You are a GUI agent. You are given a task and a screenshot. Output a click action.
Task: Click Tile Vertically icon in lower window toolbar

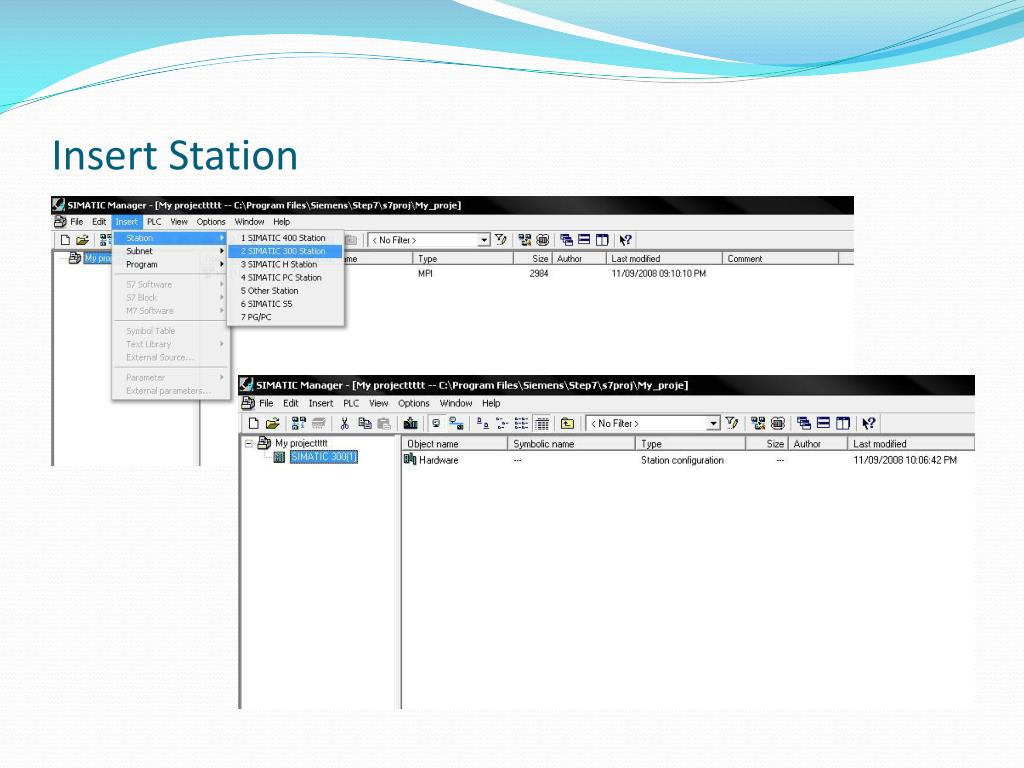pyautogui.click(x=843, y=423)
